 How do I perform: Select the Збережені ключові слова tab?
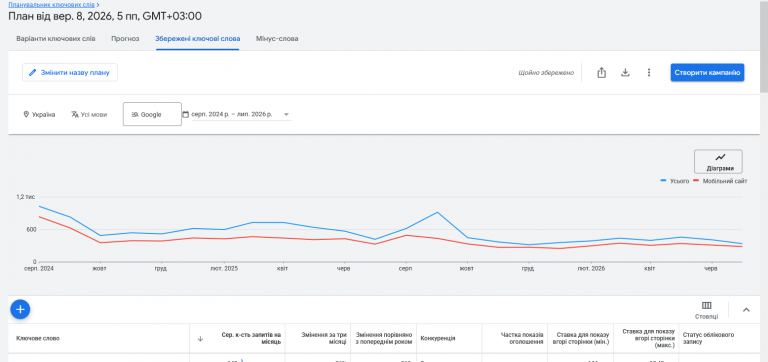[x=198, y=39]
